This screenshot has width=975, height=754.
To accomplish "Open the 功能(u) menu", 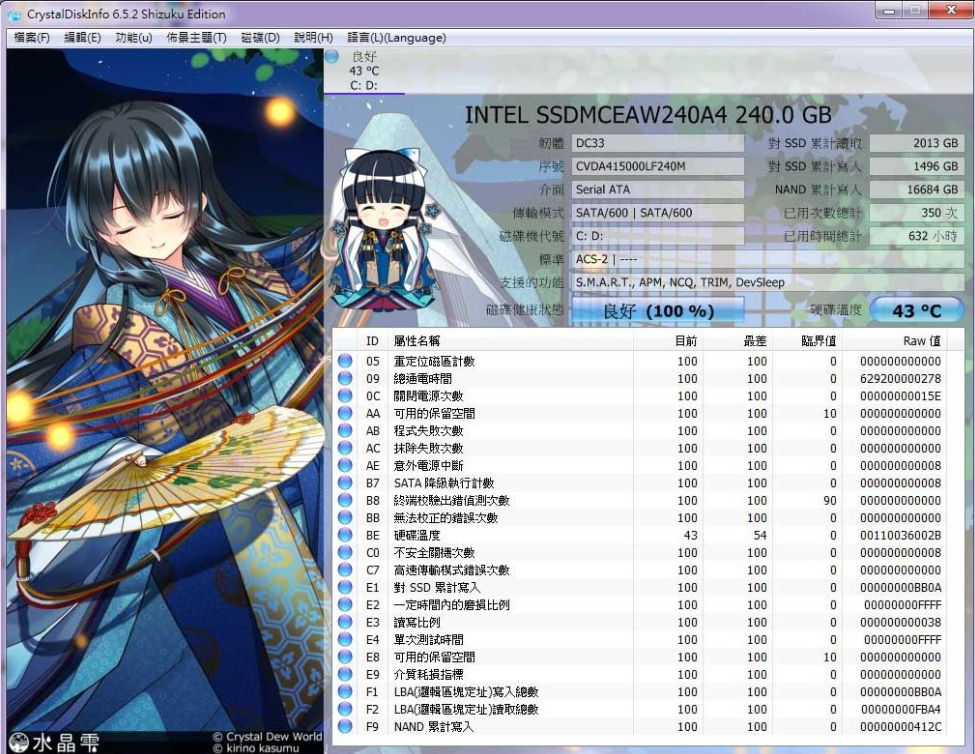I will click(x=133, y=38).
